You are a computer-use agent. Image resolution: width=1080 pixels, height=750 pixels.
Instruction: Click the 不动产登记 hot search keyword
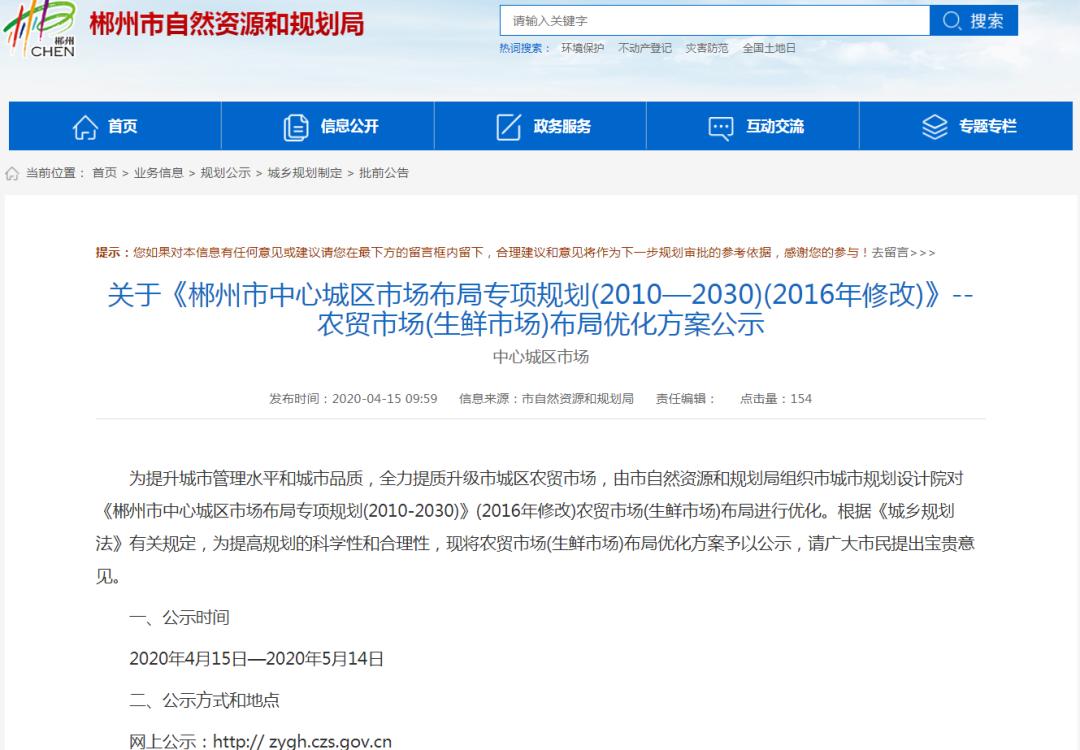pyautogui.click(x=644, y=47)
